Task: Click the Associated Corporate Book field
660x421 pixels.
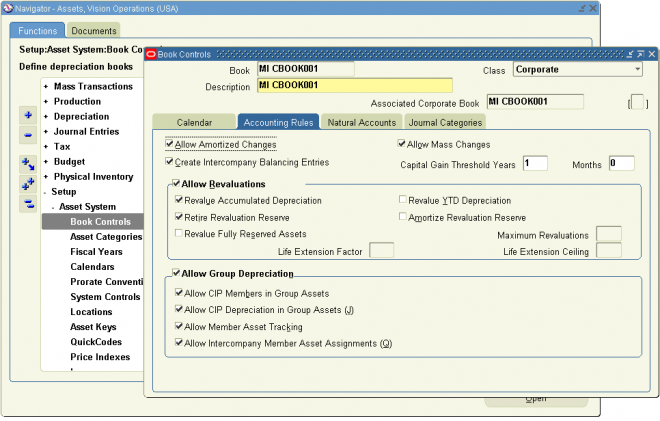Action: (x=535, y=101)
